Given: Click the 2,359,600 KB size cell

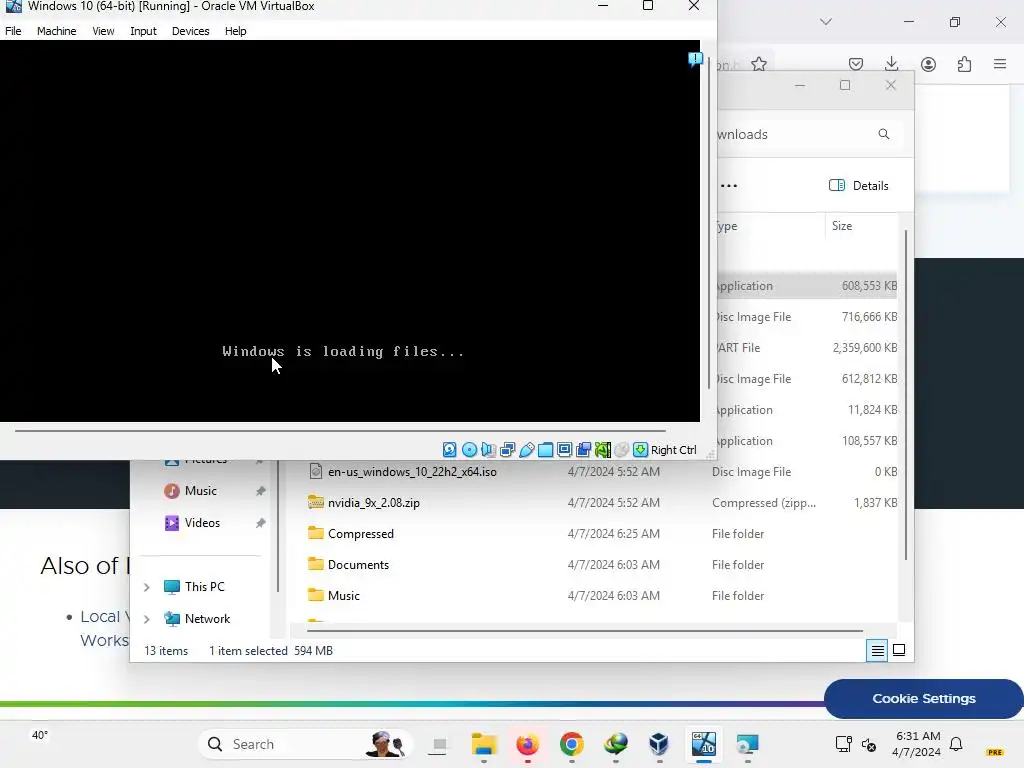Looking at the screenshot, I should click(x=865, y=348).
